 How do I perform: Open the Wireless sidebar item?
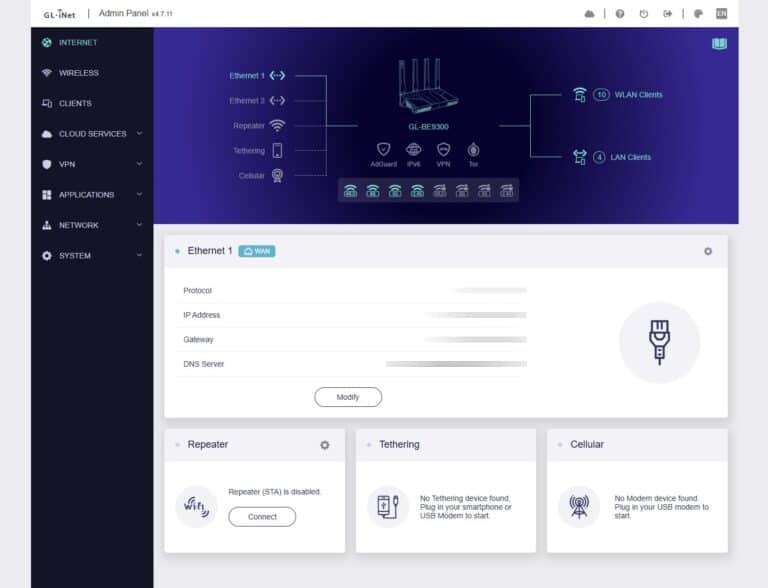pyautogui.click(x=92, y=73)
